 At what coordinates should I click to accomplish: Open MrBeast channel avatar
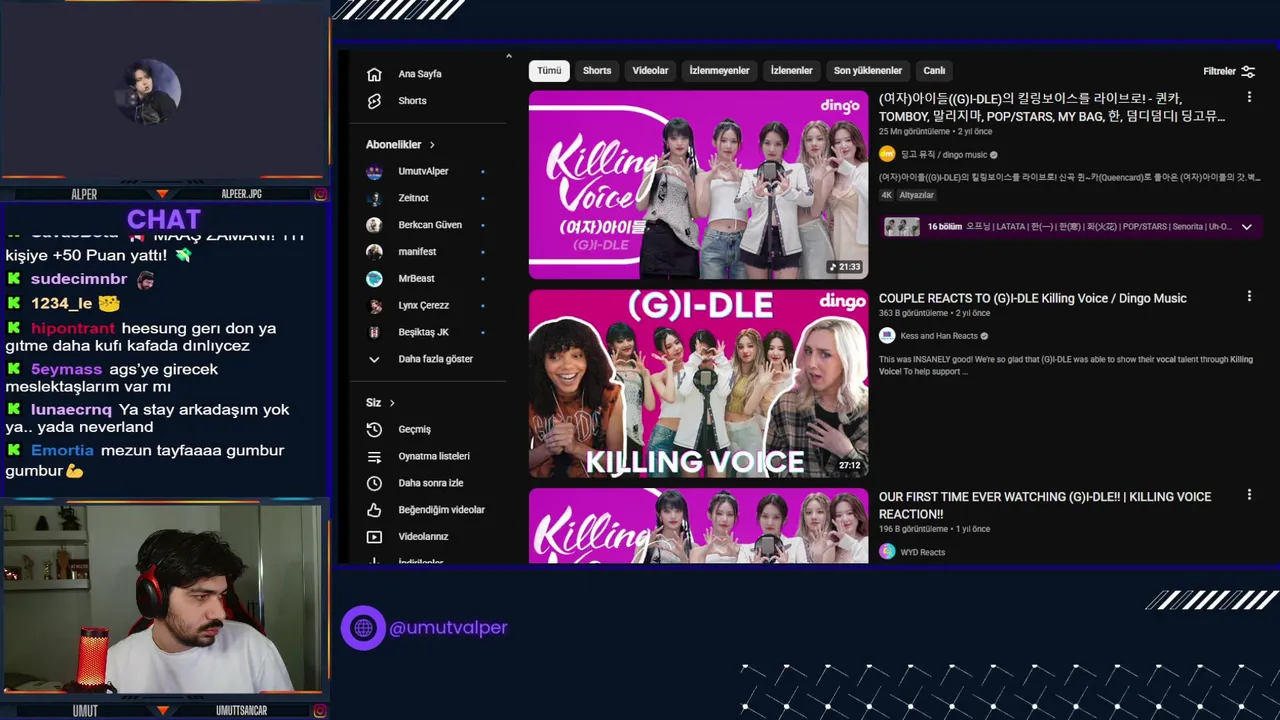click(374, 279)
